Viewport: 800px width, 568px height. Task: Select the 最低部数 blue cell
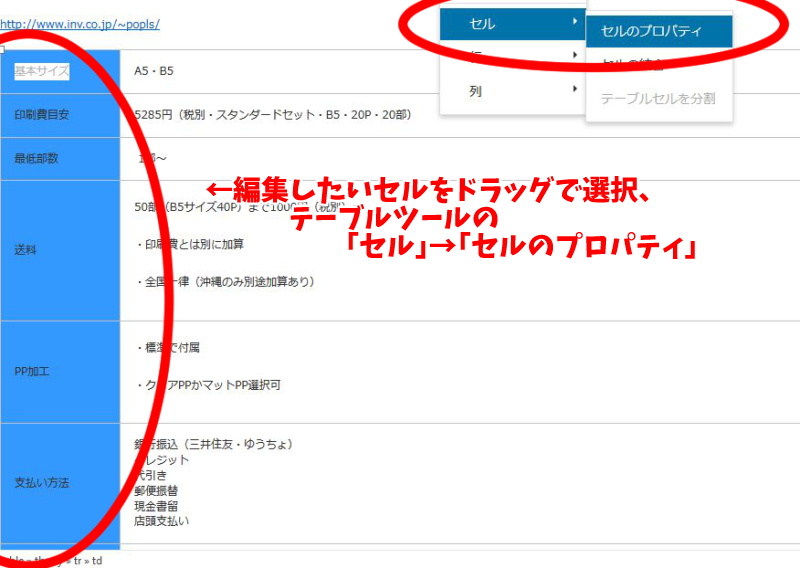[36, 158]
